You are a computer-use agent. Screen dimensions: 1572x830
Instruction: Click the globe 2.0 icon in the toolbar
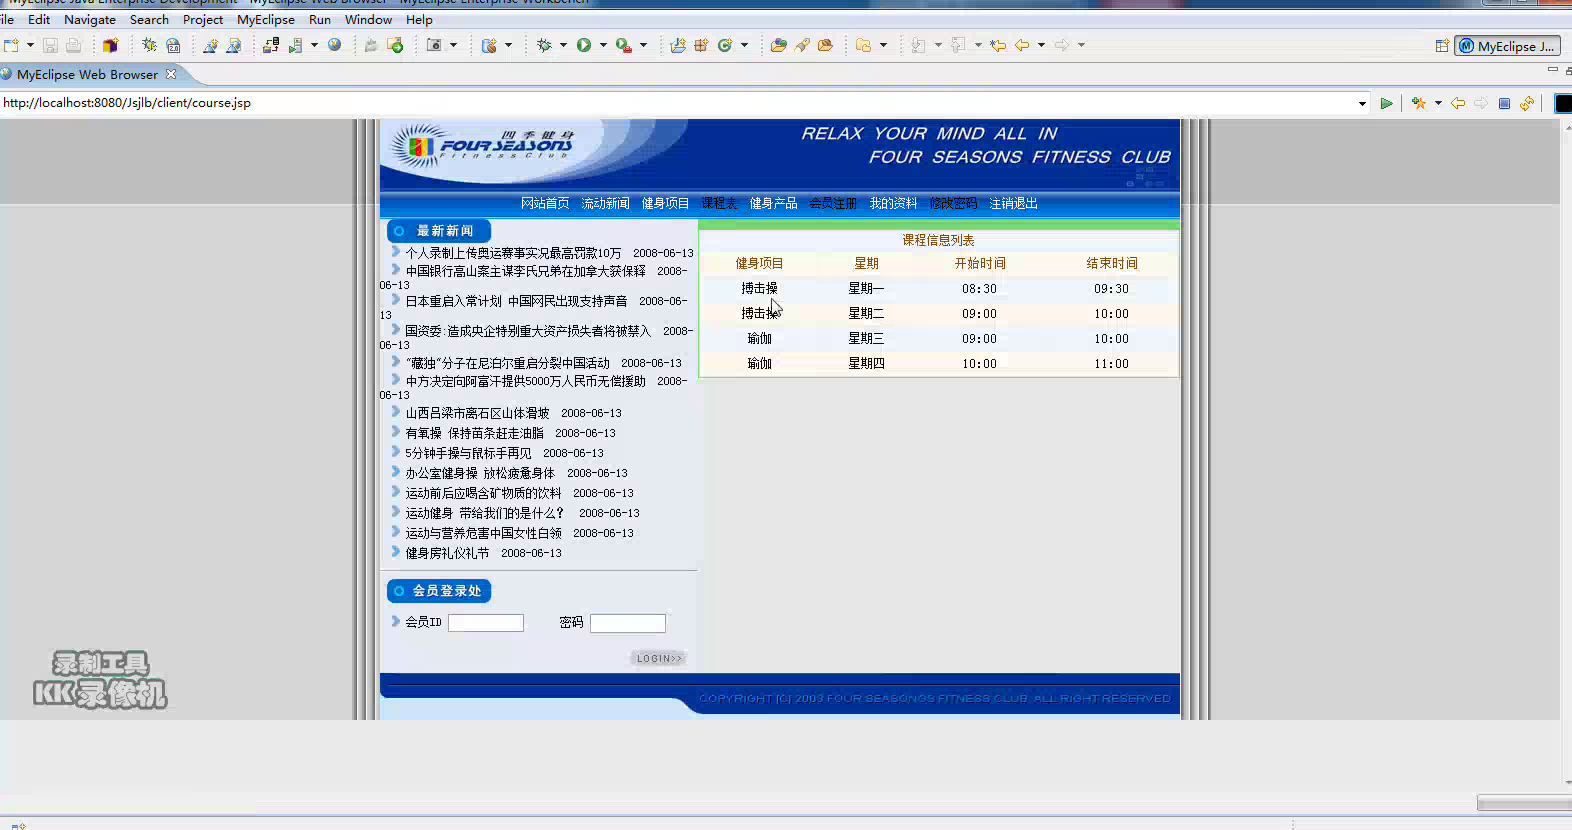pyautogui.click(x=173, y=45)
